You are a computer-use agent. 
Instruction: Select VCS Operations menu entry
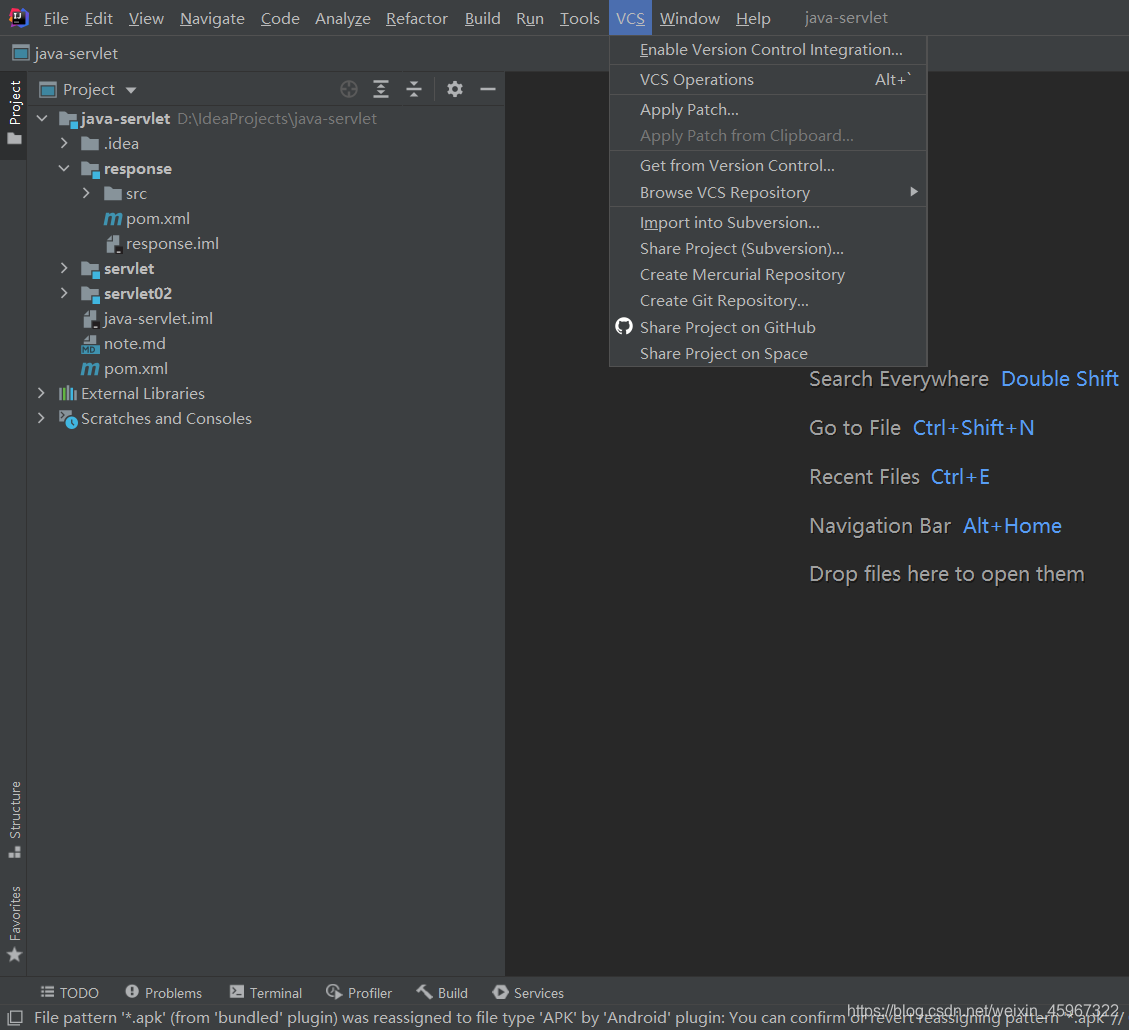tap(768, 79)
